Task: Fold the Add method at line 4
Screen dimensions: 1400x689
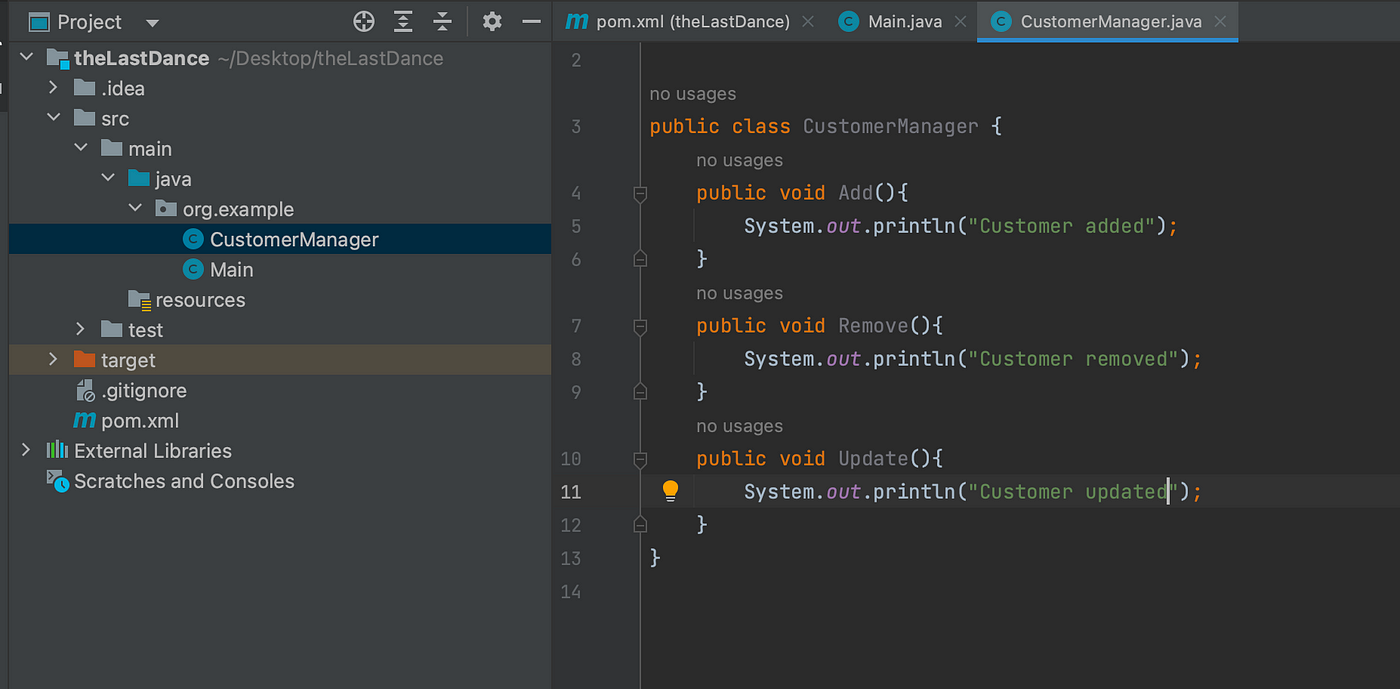Action: pyautogui.click(x=640, y=193)
